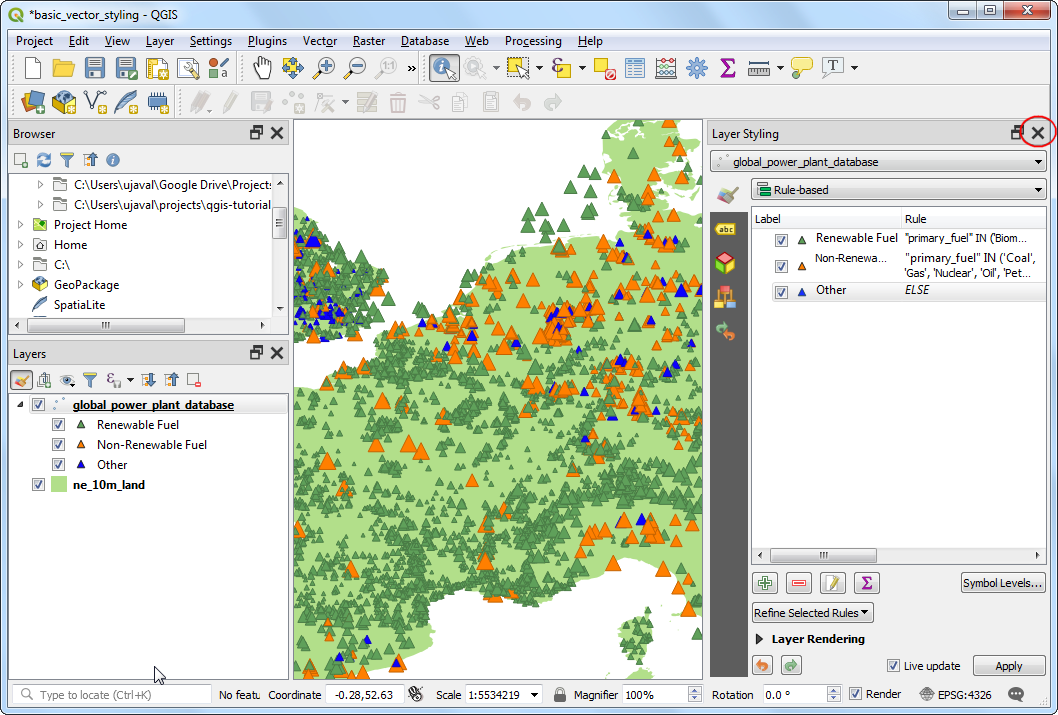
Task: Open the Rule-based renderer dropdown
Action: [x=897, y=190]
